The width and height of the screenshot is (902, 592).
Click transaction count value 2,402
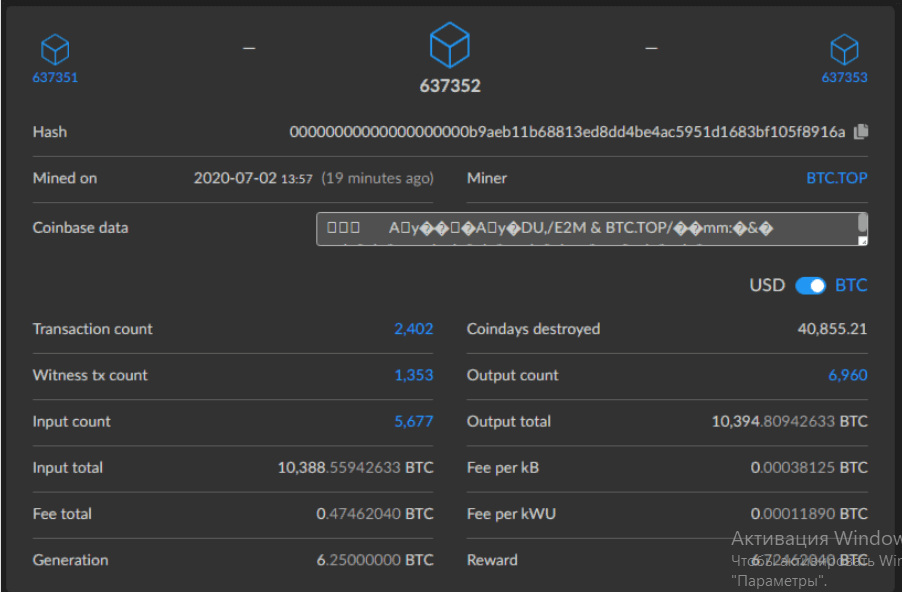413,329
